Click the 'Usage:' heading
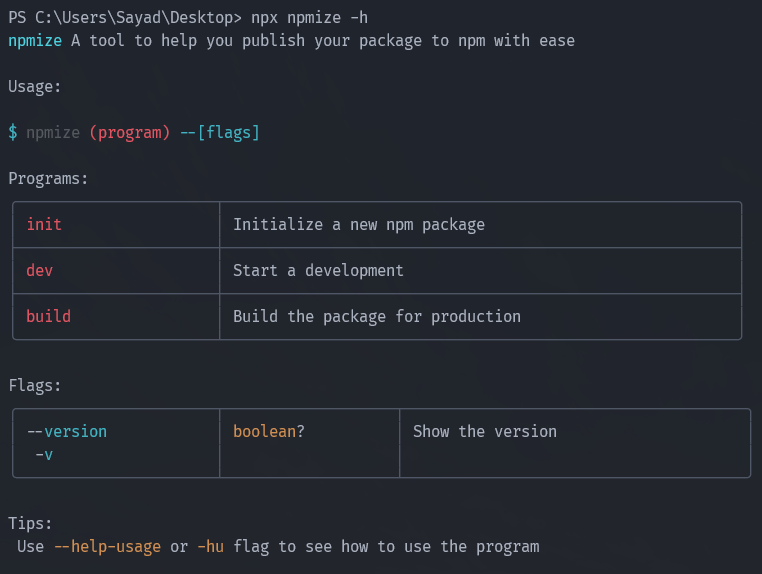The image size is (762, 574). point(35,87)
